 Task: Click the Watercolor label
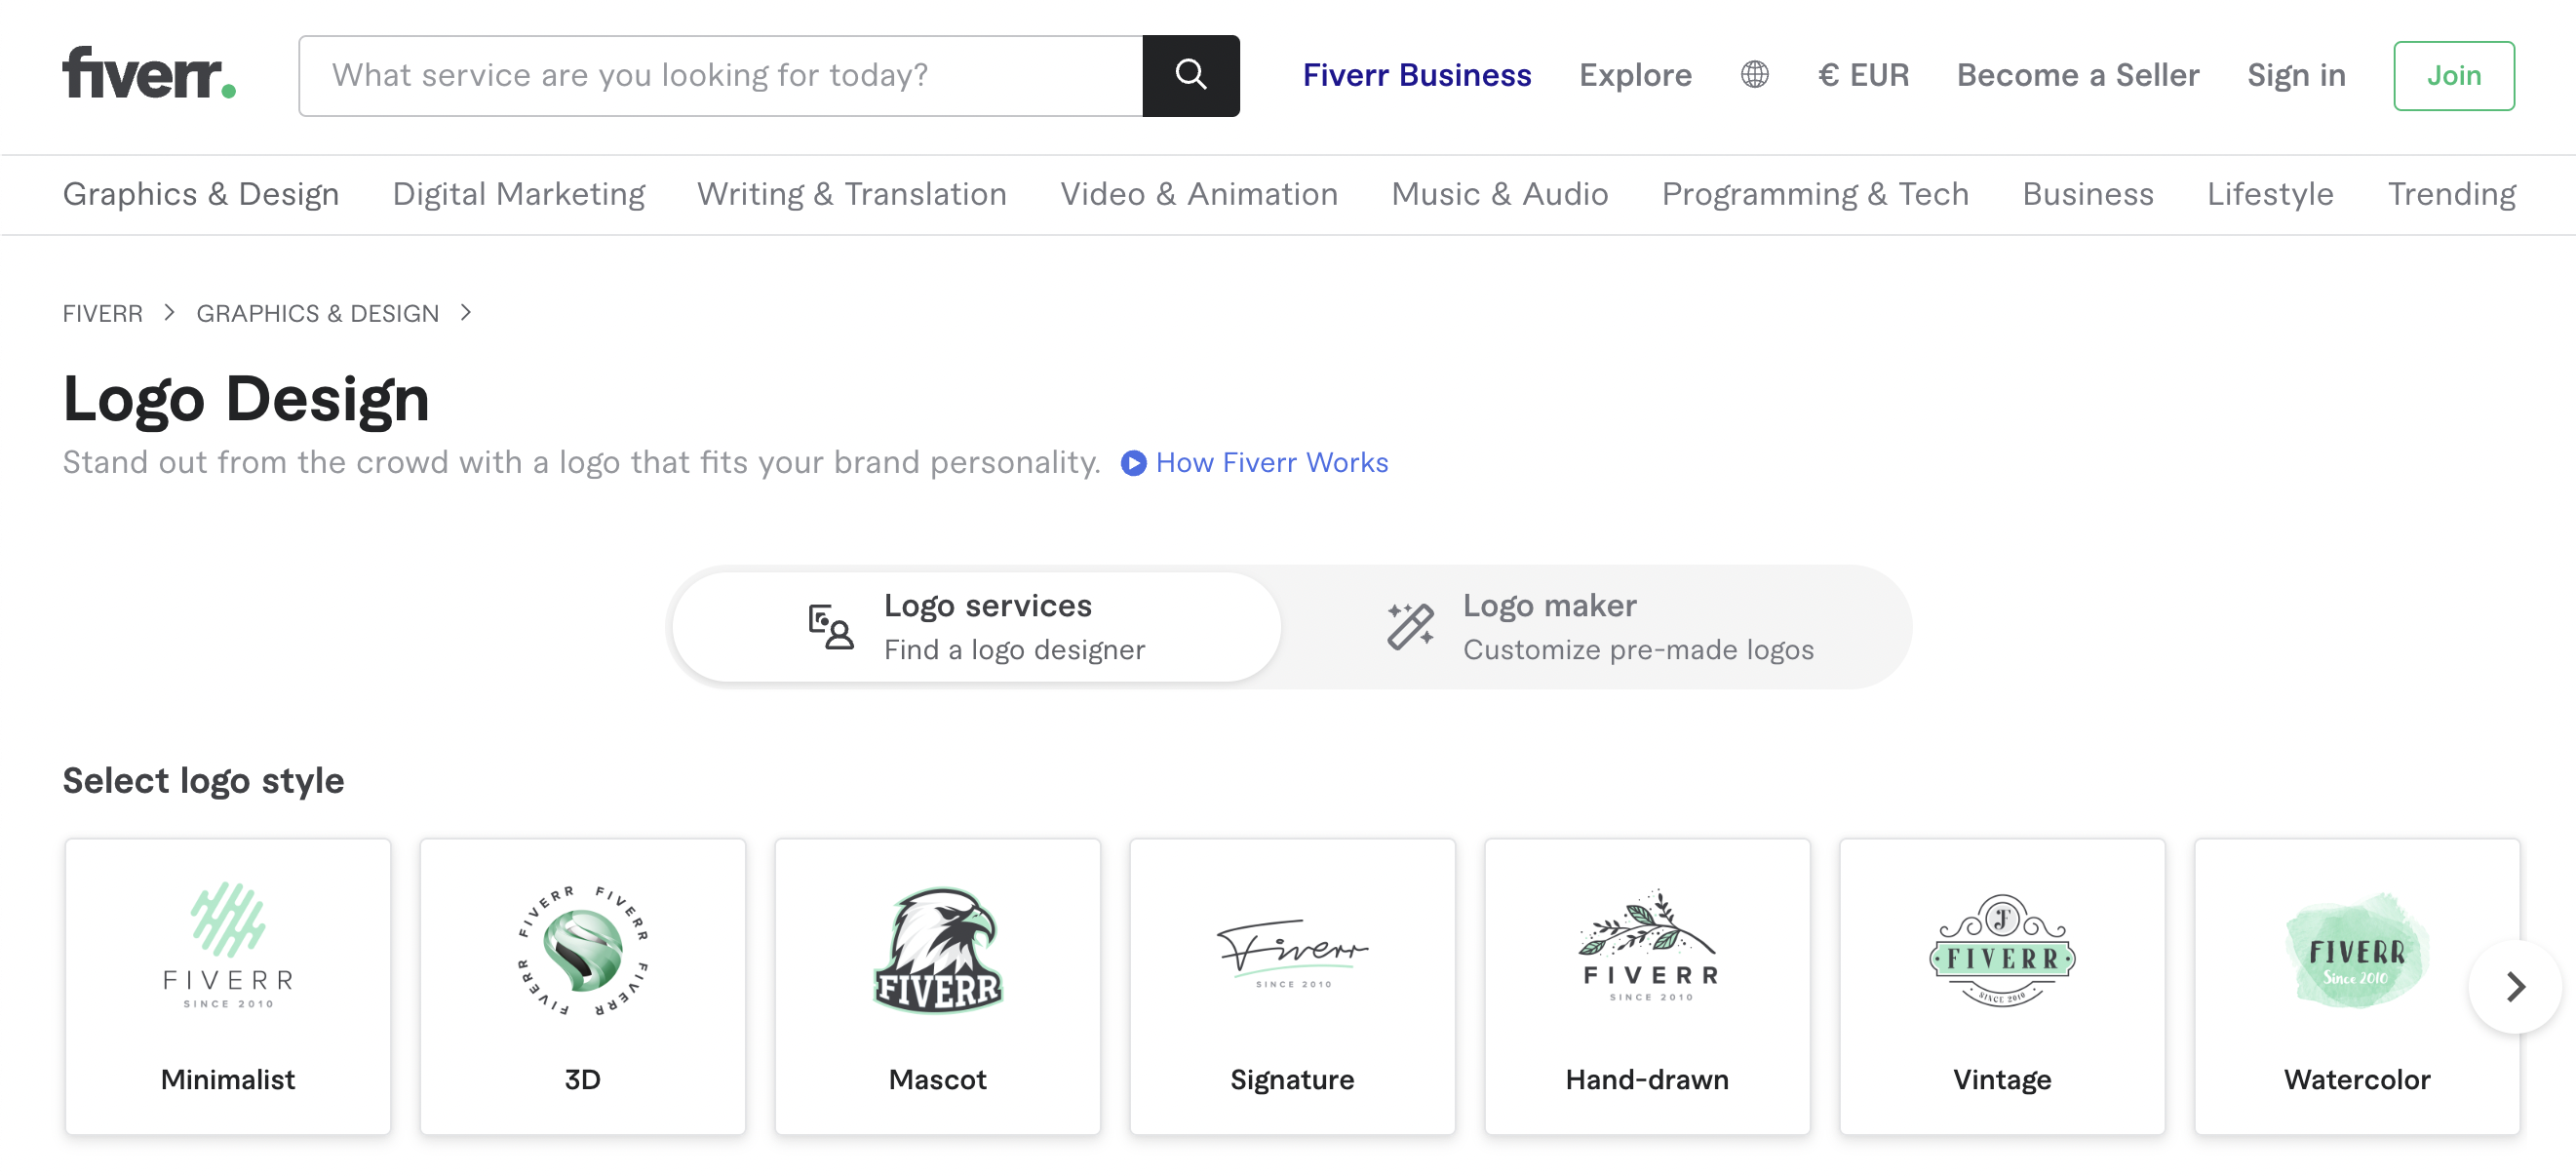(2357, 1080)
